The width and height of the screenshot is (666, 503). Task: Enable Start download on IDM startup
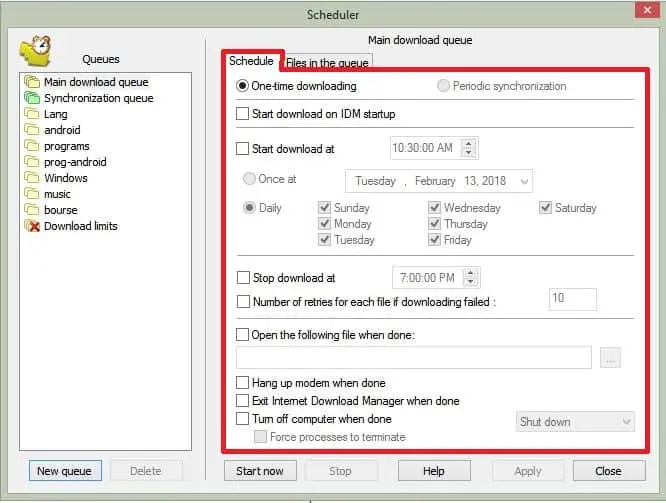point(243,114)
